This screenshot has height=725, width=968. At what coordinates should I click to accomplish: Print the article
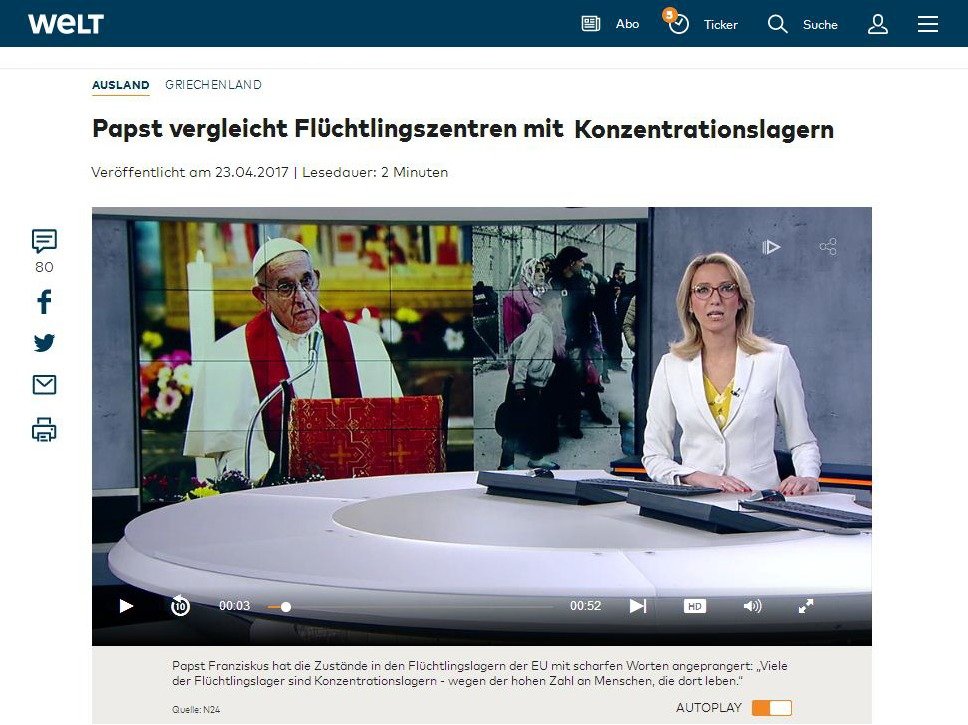[x=44, y=430]
